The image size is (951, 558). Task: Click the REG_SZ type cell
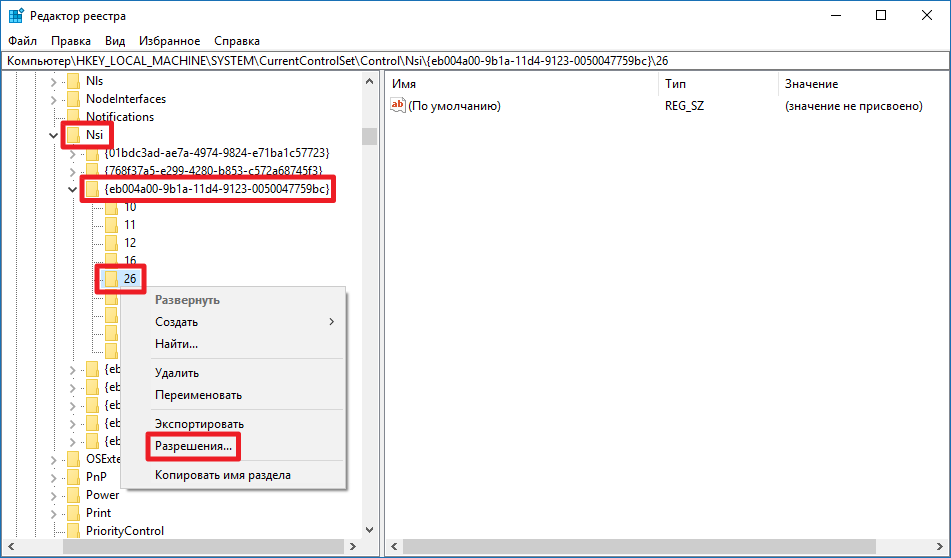[684, 106]
